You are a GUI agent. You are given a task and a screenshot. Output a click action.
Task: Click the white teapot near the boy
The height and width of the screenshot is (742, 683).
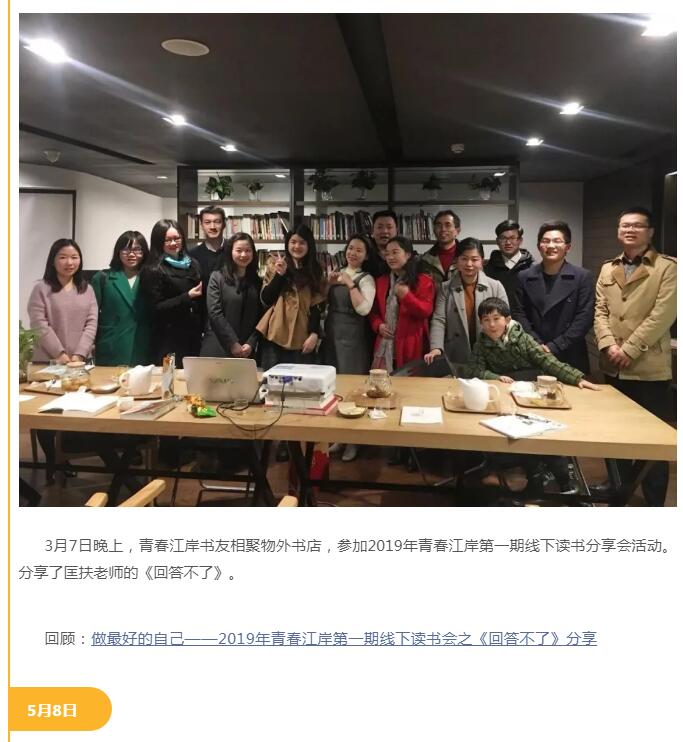[x=479, y=394]
